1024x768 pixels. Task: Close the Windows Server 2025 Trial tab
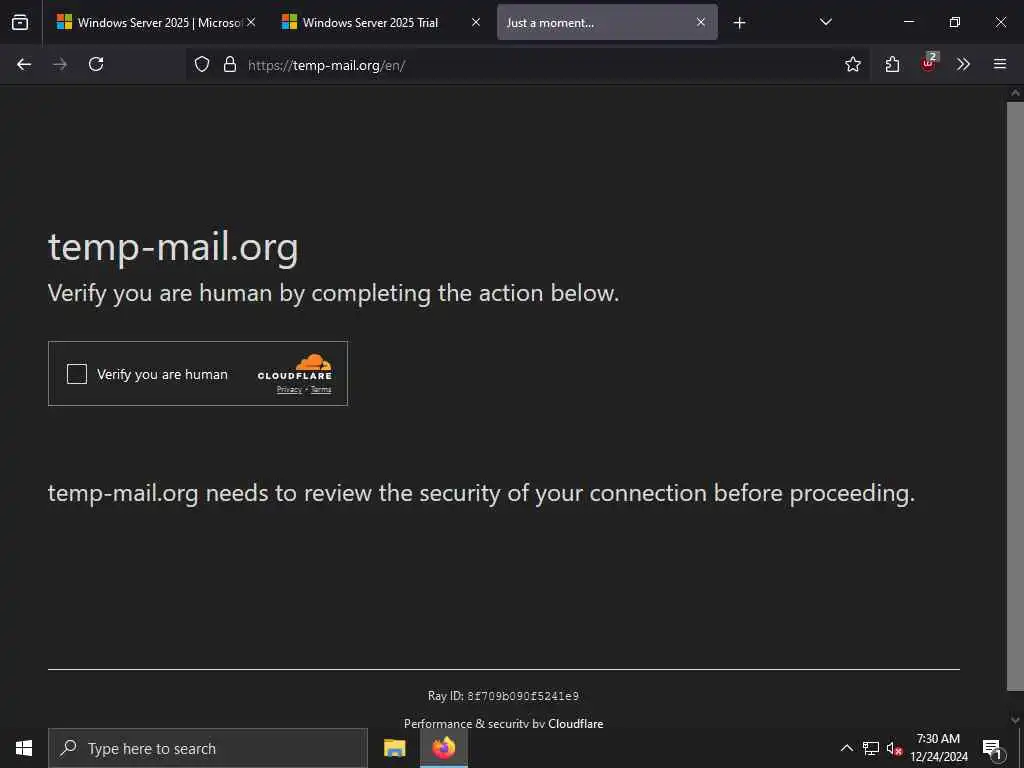pos(475,22)
